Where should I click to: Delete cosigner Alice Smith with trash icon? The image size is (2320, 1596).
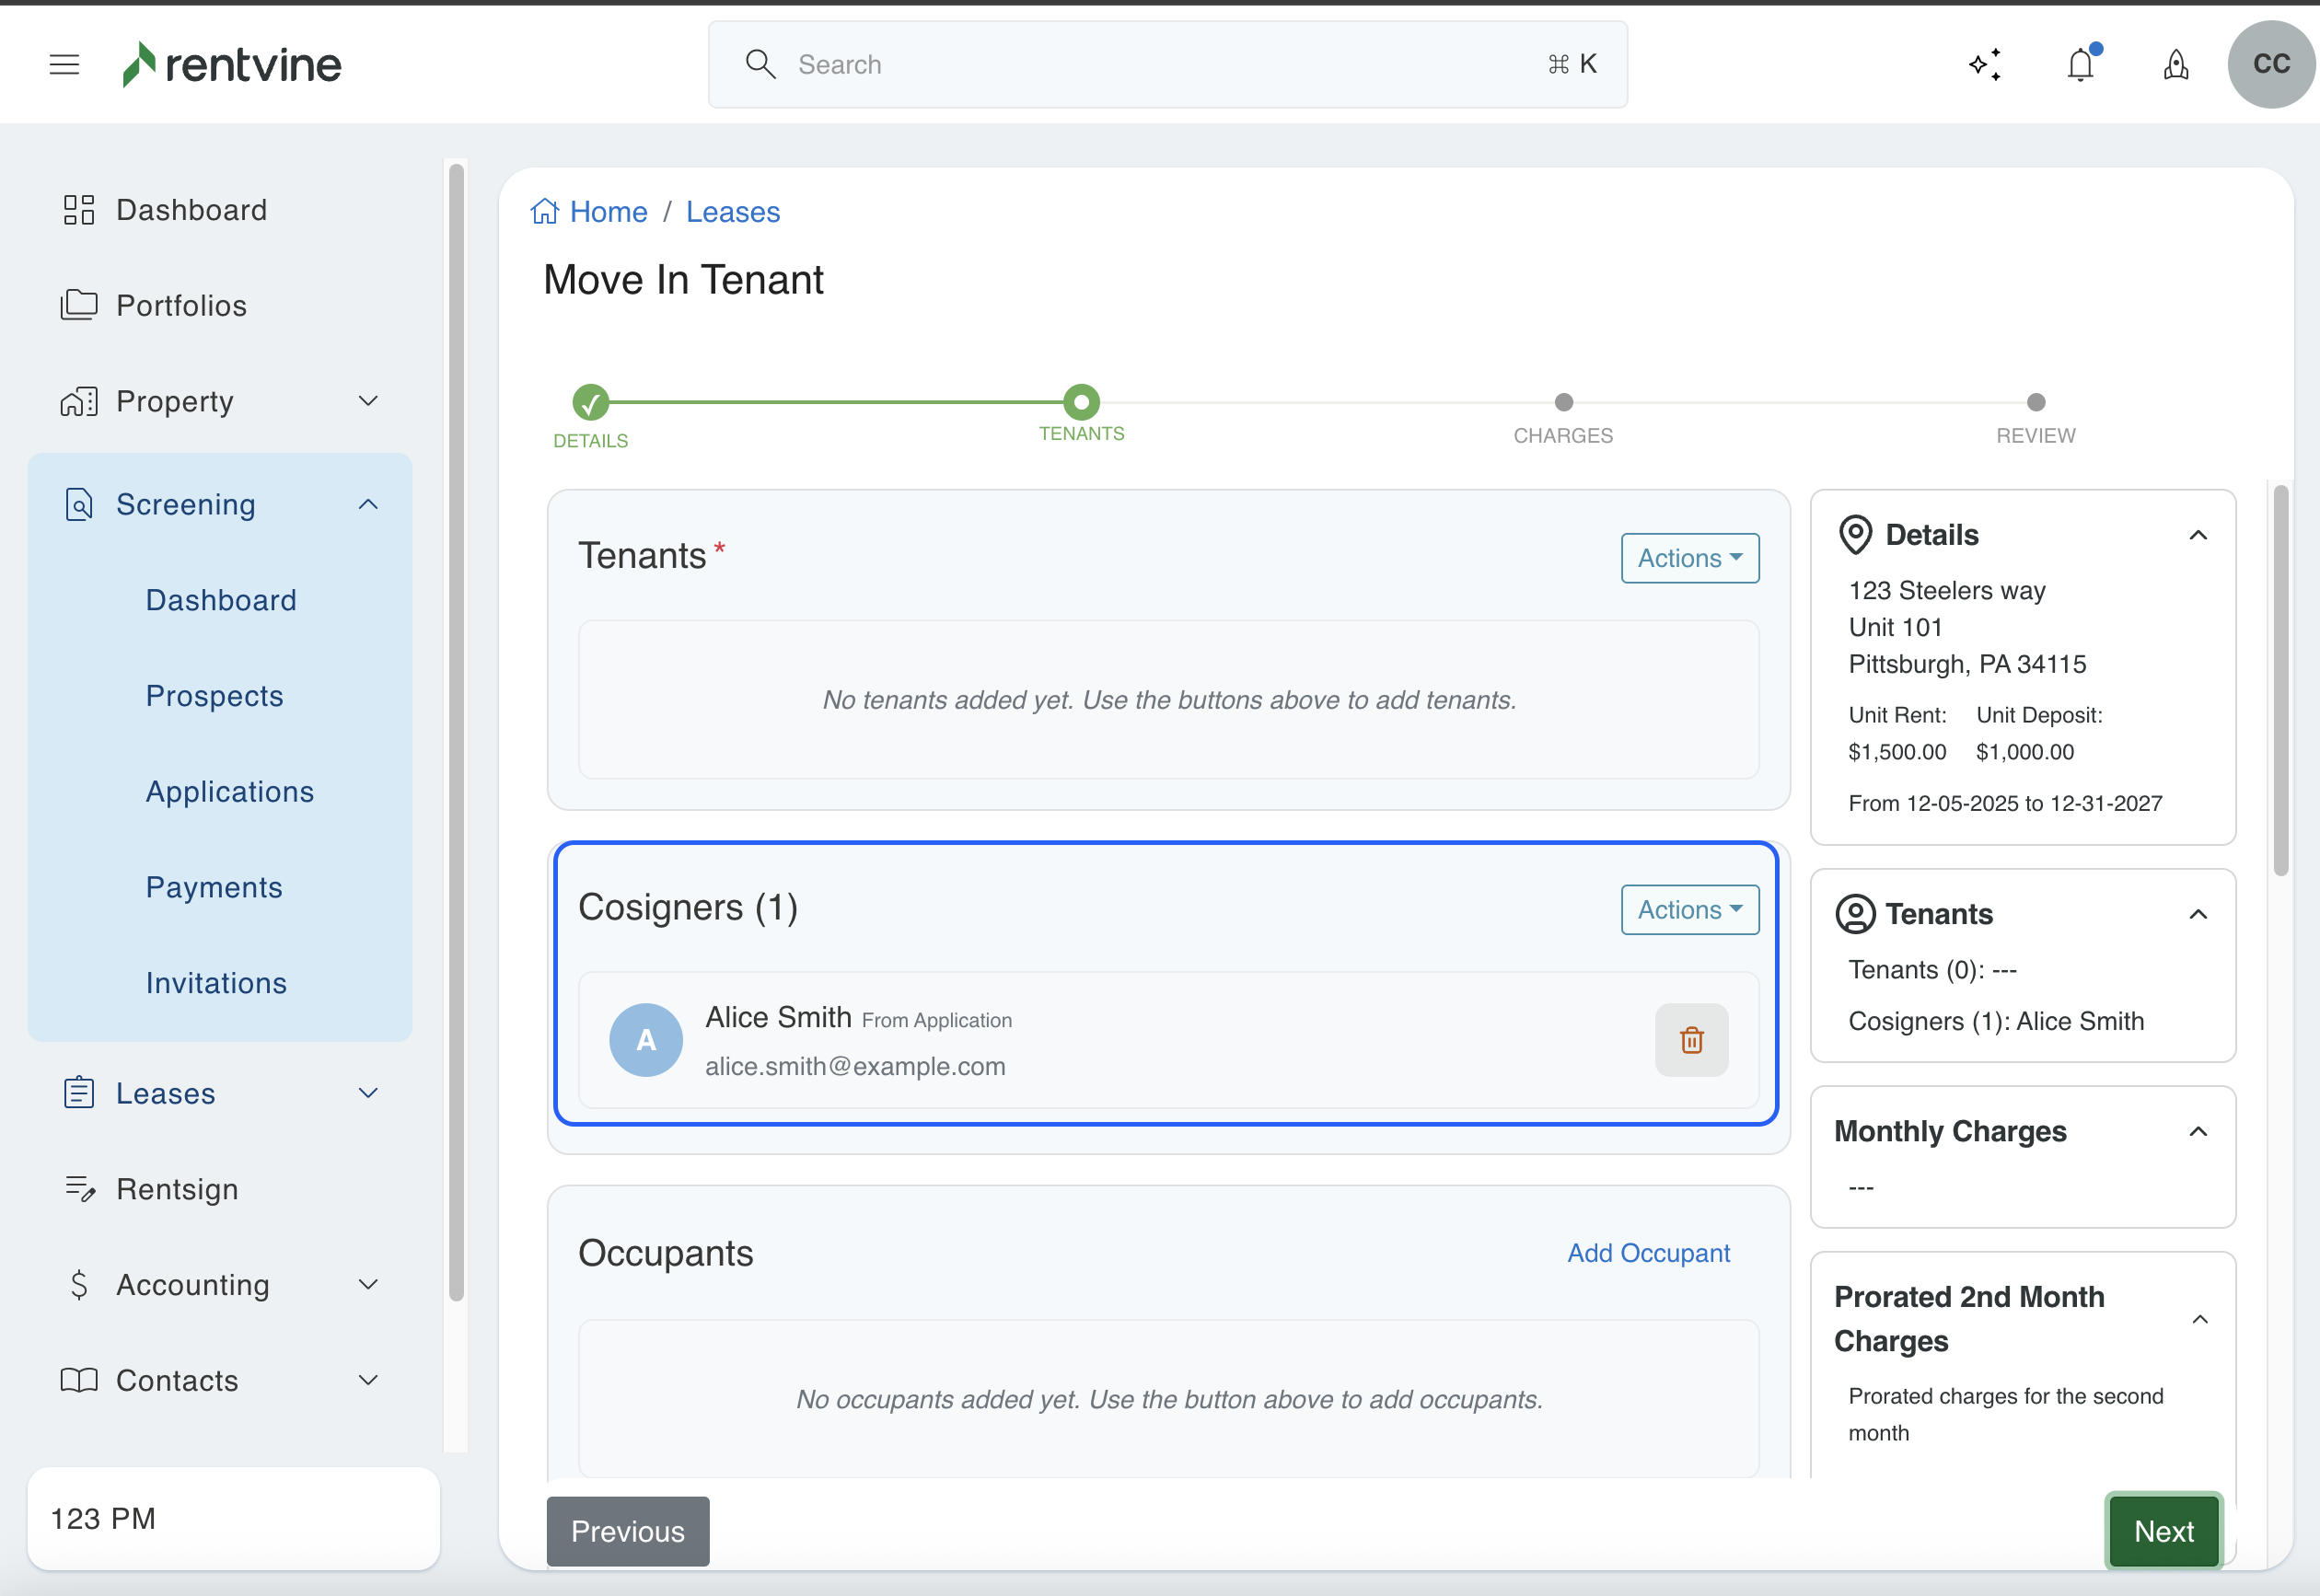click(1691, 1040)
